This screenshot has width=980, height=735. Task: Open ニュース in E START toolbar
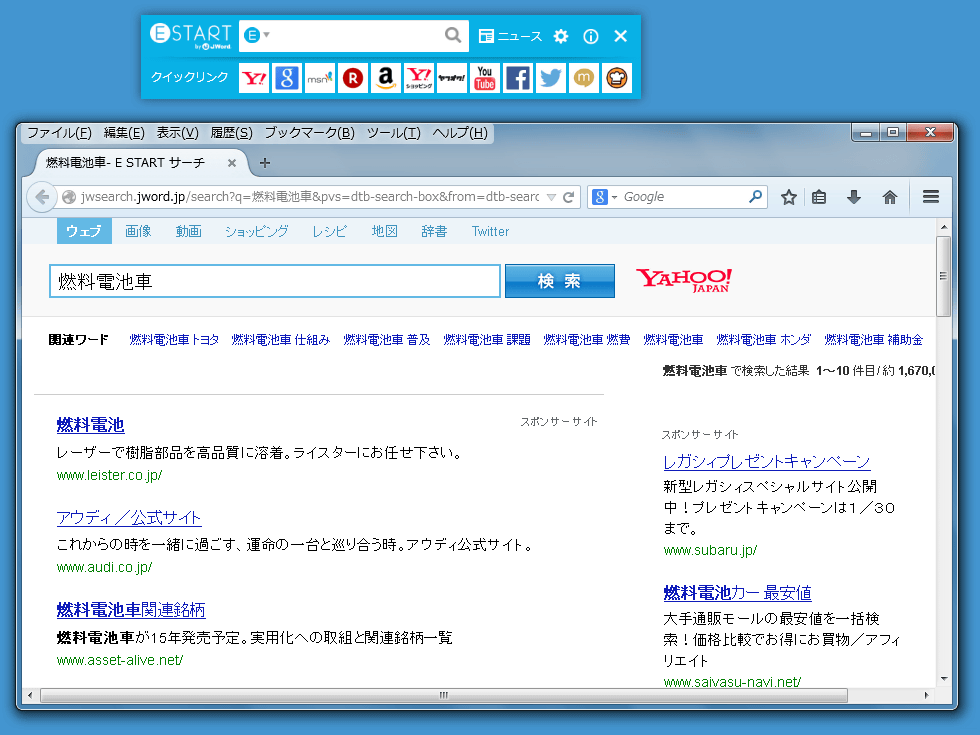point(510,36)
